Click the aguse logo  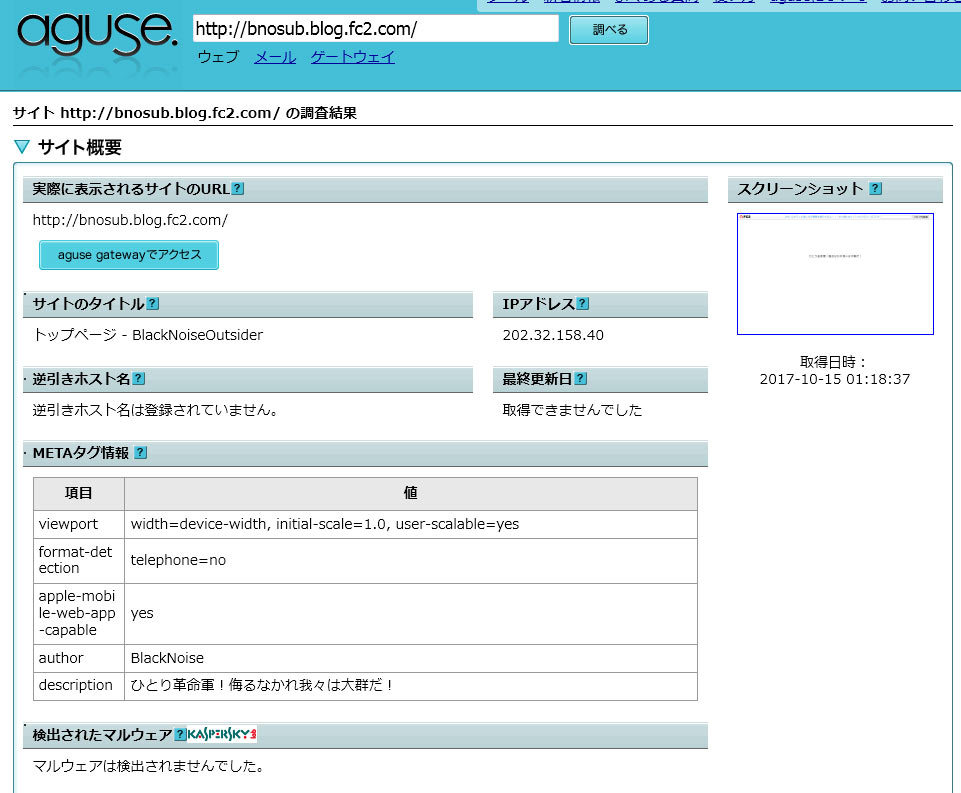pyautogui.click(x=97, y=36)
